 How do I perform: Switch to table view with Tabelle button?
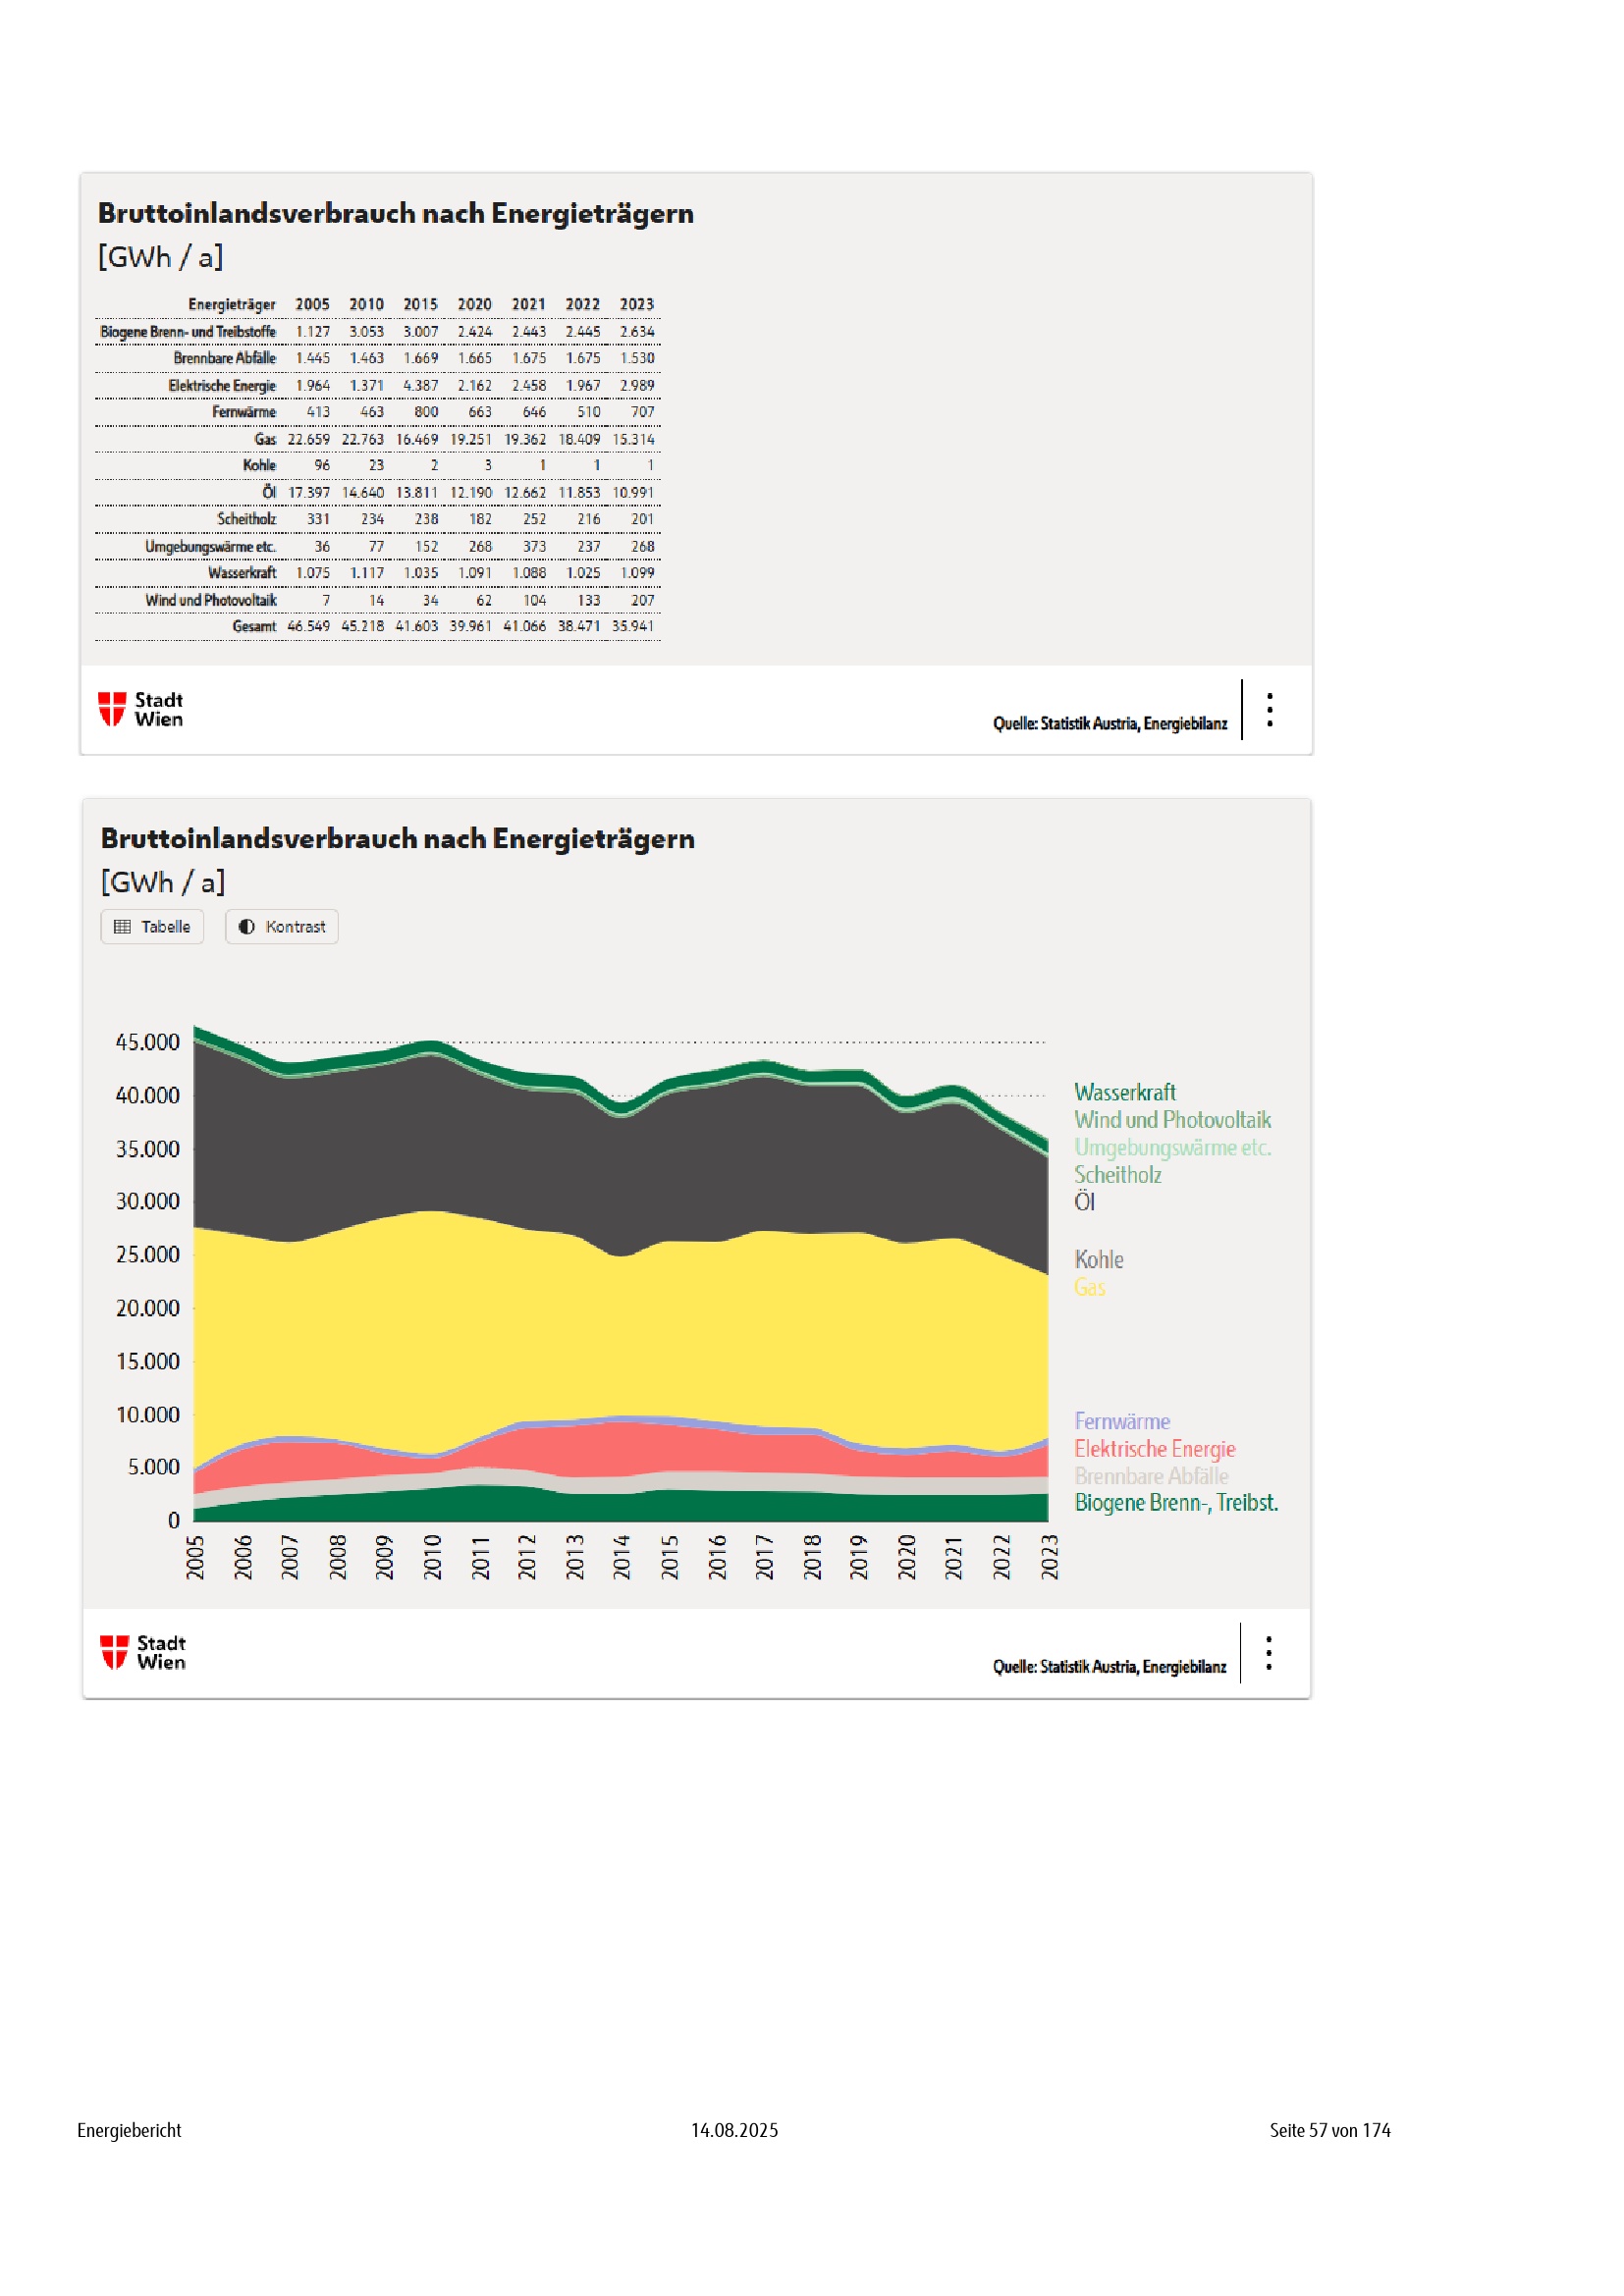click(x=152, y=927)
